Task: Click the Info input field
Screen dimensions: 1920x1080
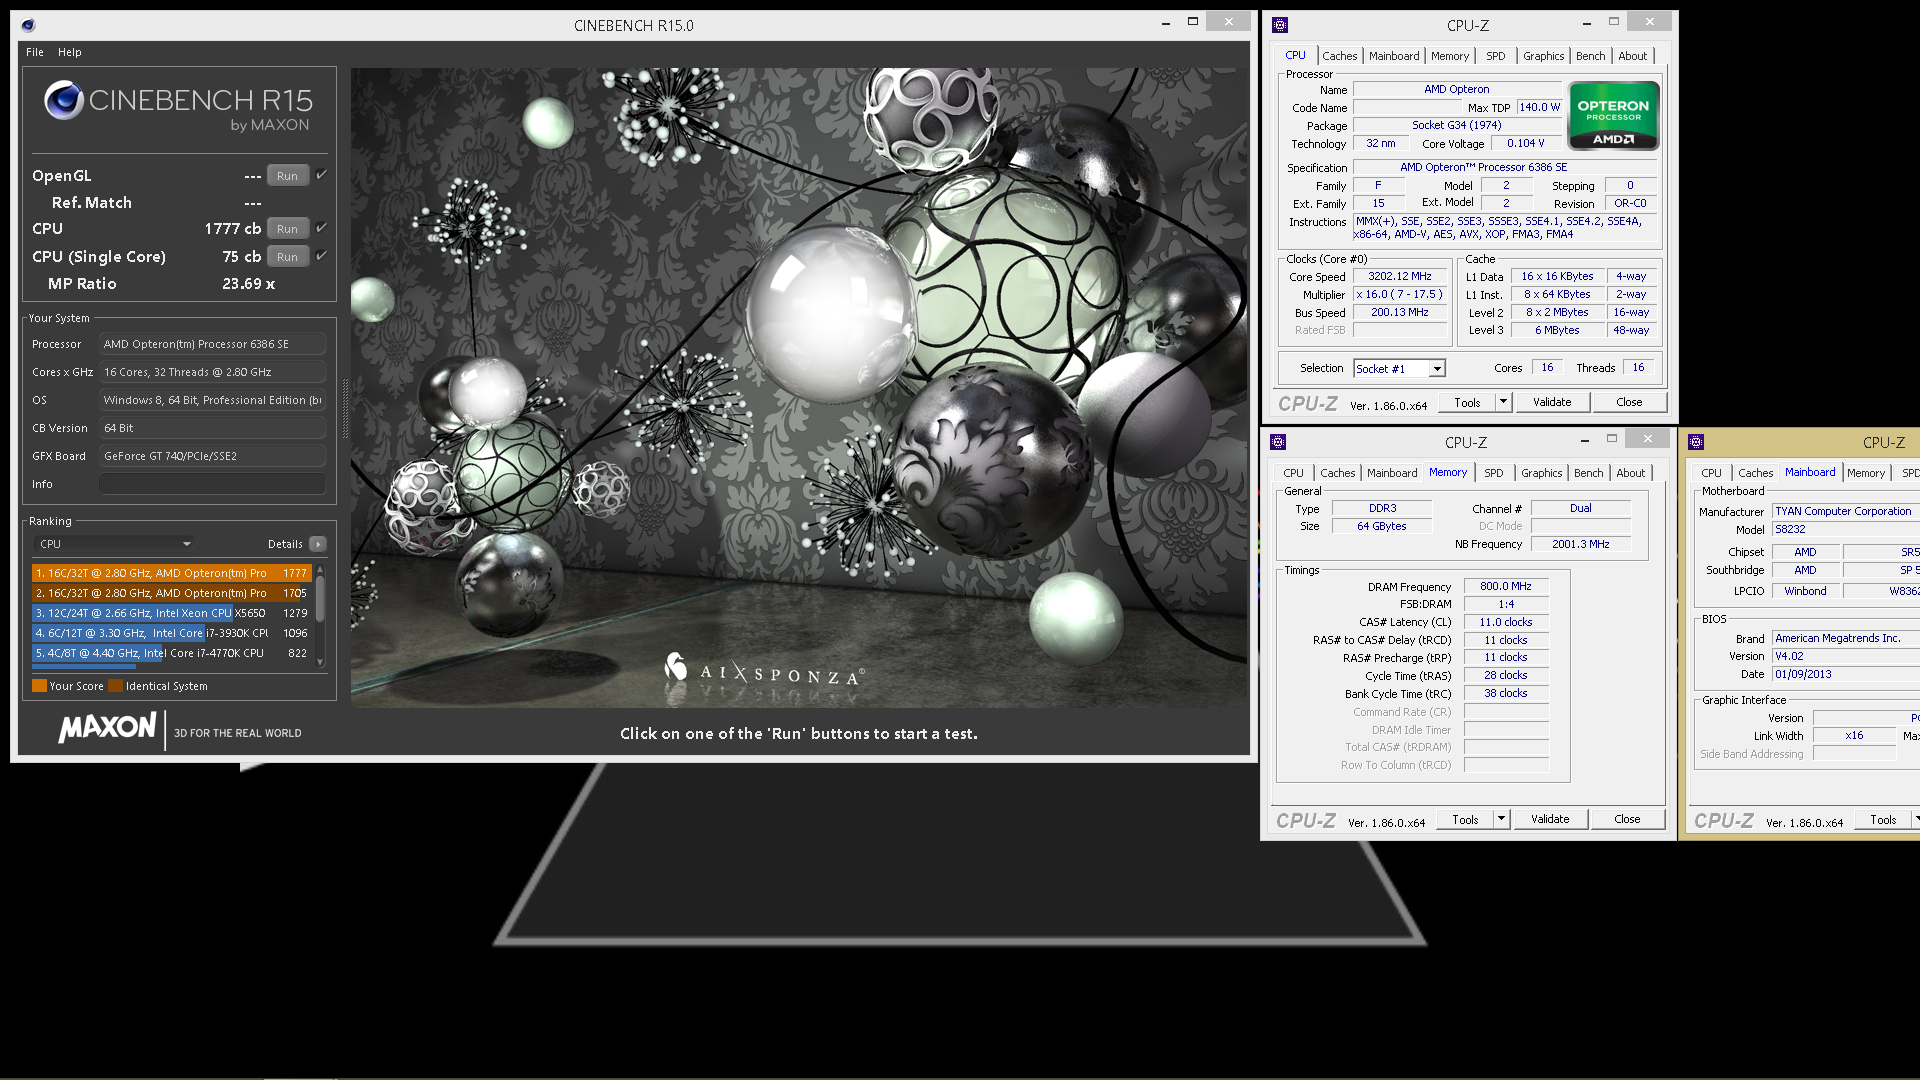Action: [x=212, y=484]
